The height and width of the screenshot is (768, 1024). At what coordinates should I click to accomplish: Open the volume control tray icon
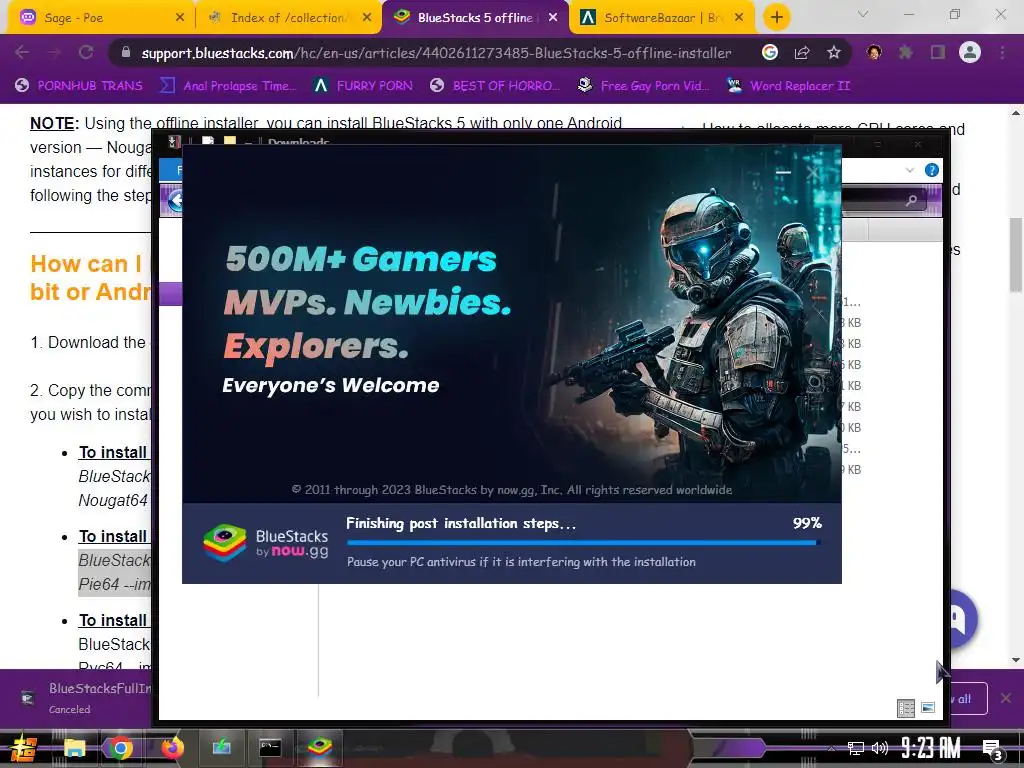[x=880, y=748]
